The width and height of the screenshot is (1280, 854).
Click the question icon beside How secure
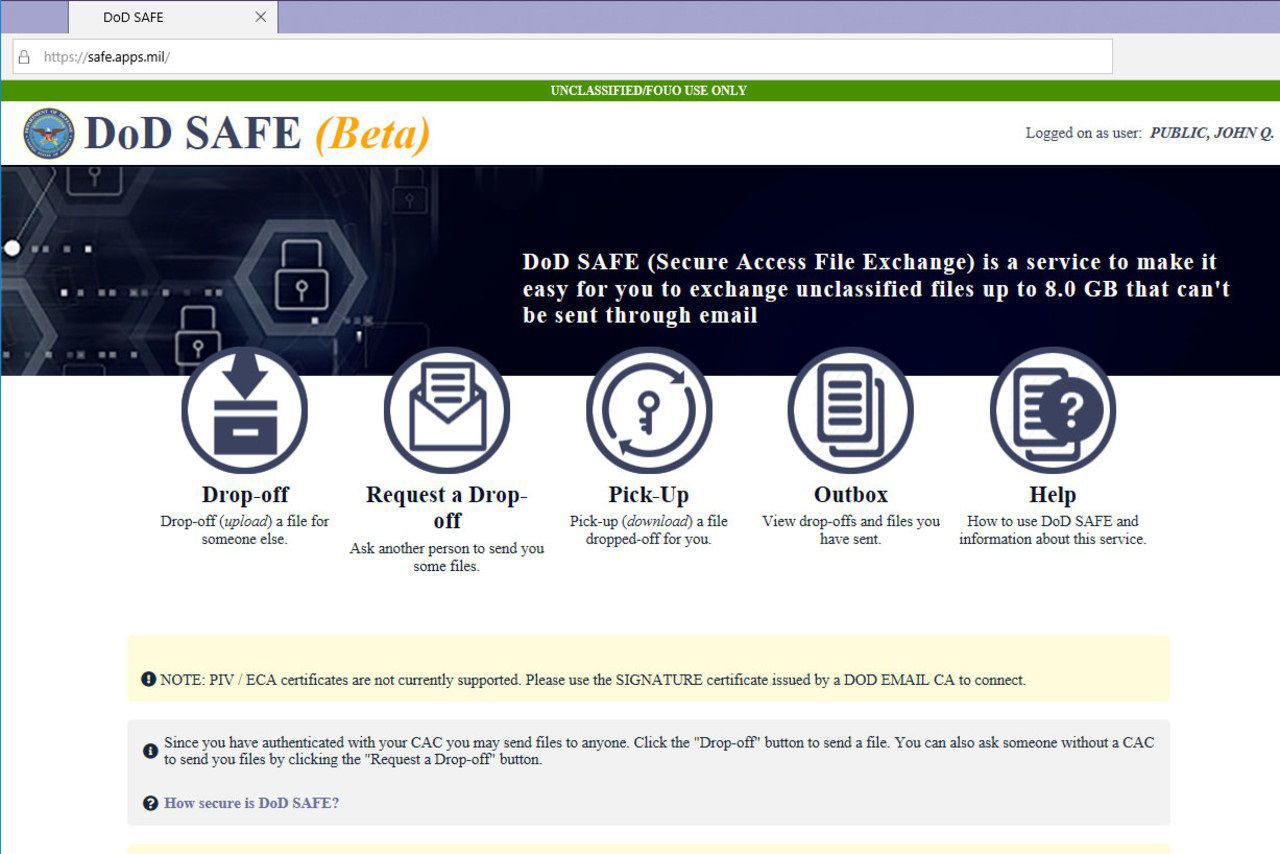[x=150, y=803]
